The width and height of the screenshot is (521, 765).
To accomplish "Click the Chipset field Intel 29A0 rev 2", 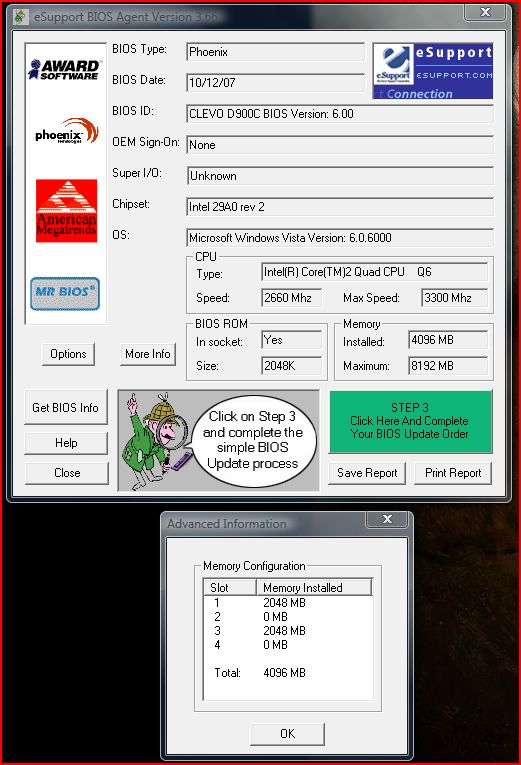I will pos(340,207).
